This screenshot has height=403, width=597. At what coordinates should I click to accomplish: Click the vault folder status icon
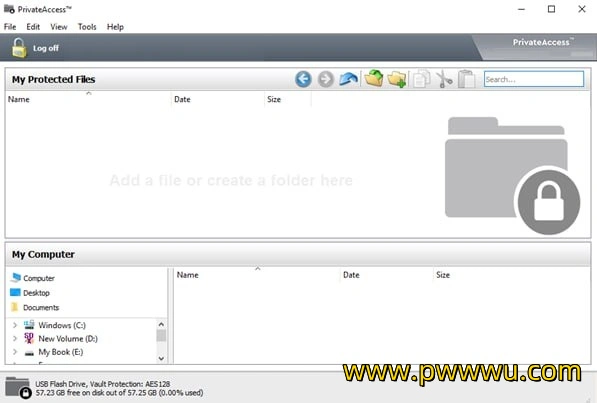(18, 388)
